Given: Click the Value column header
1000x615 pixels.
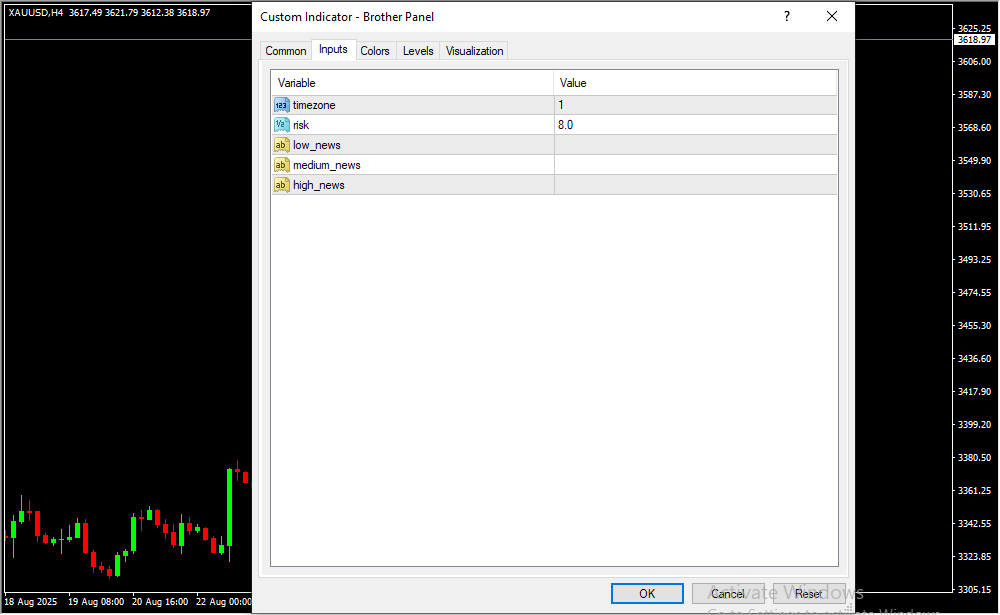Looking at the screenshot, I should click(695, 83).
